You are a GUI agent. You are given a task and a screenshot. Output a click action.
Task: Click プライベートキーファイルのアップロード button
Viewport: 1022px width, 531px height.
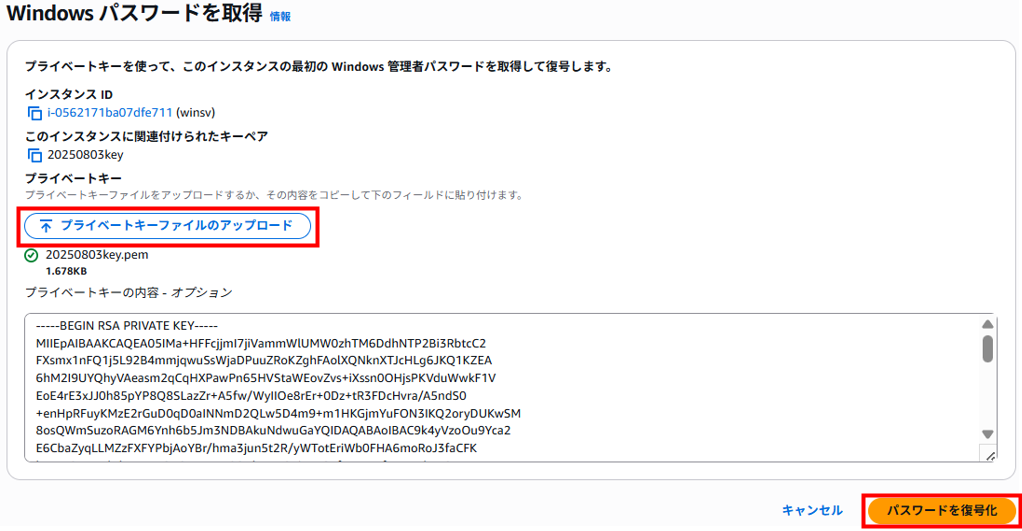coord(168,226)
